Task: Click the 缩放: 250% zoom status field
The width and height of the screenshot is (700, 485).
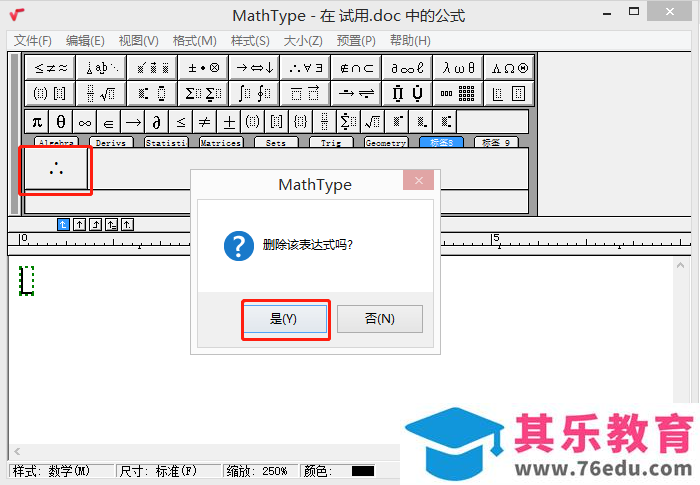Action: [260, 471]
